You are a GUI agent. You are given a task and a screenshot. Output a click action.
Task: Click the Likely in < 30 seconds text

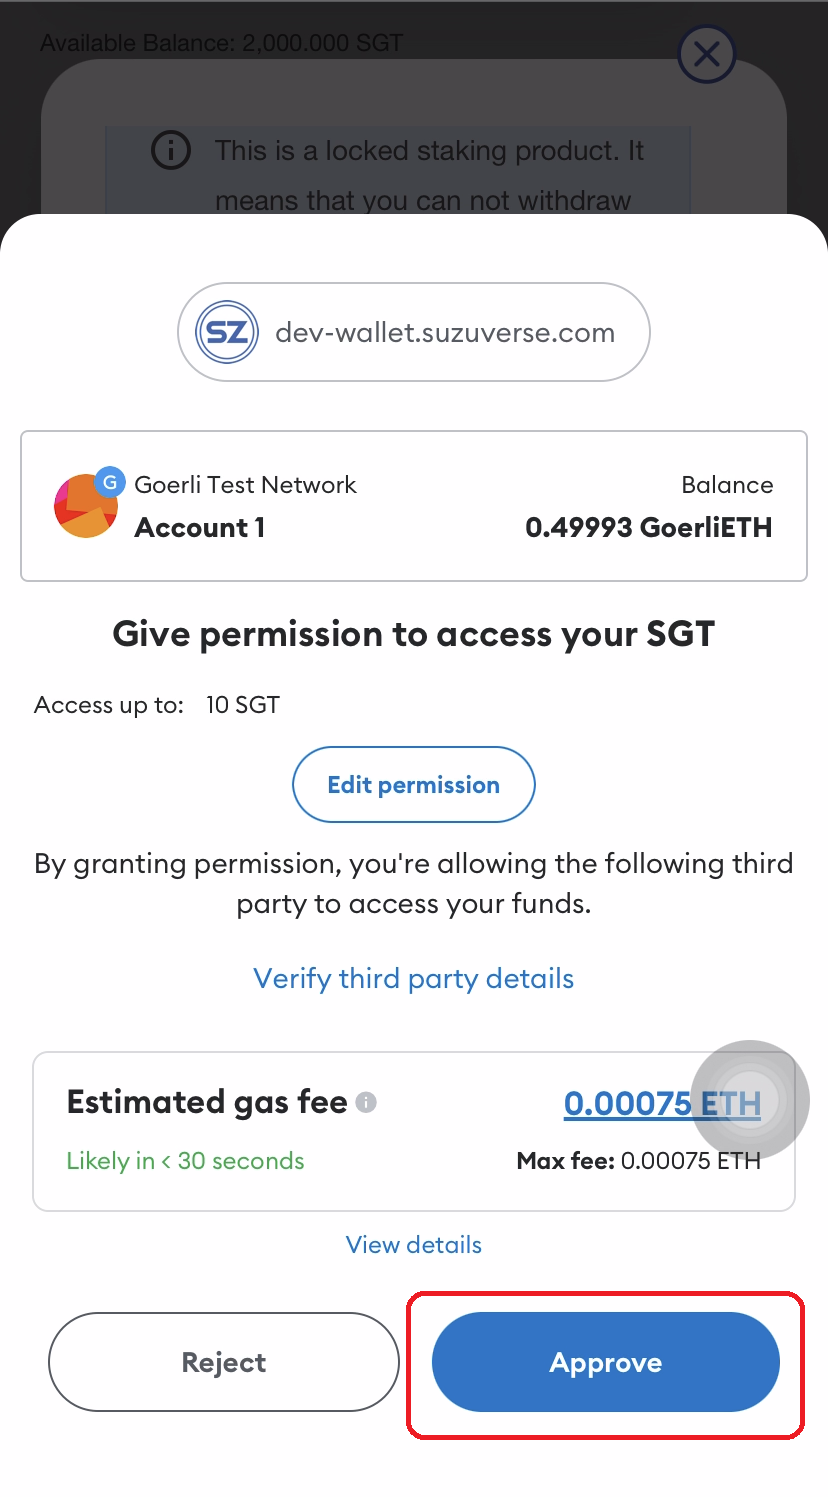pos(185,1161)
